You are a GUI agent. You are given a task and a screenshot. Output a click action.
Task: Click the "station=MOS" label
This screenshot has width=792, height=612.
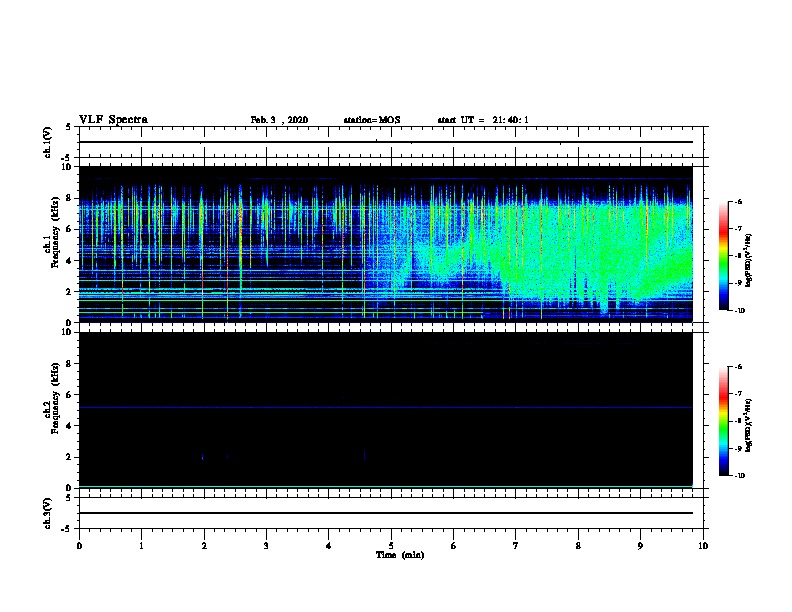click(x=372, y=120)
